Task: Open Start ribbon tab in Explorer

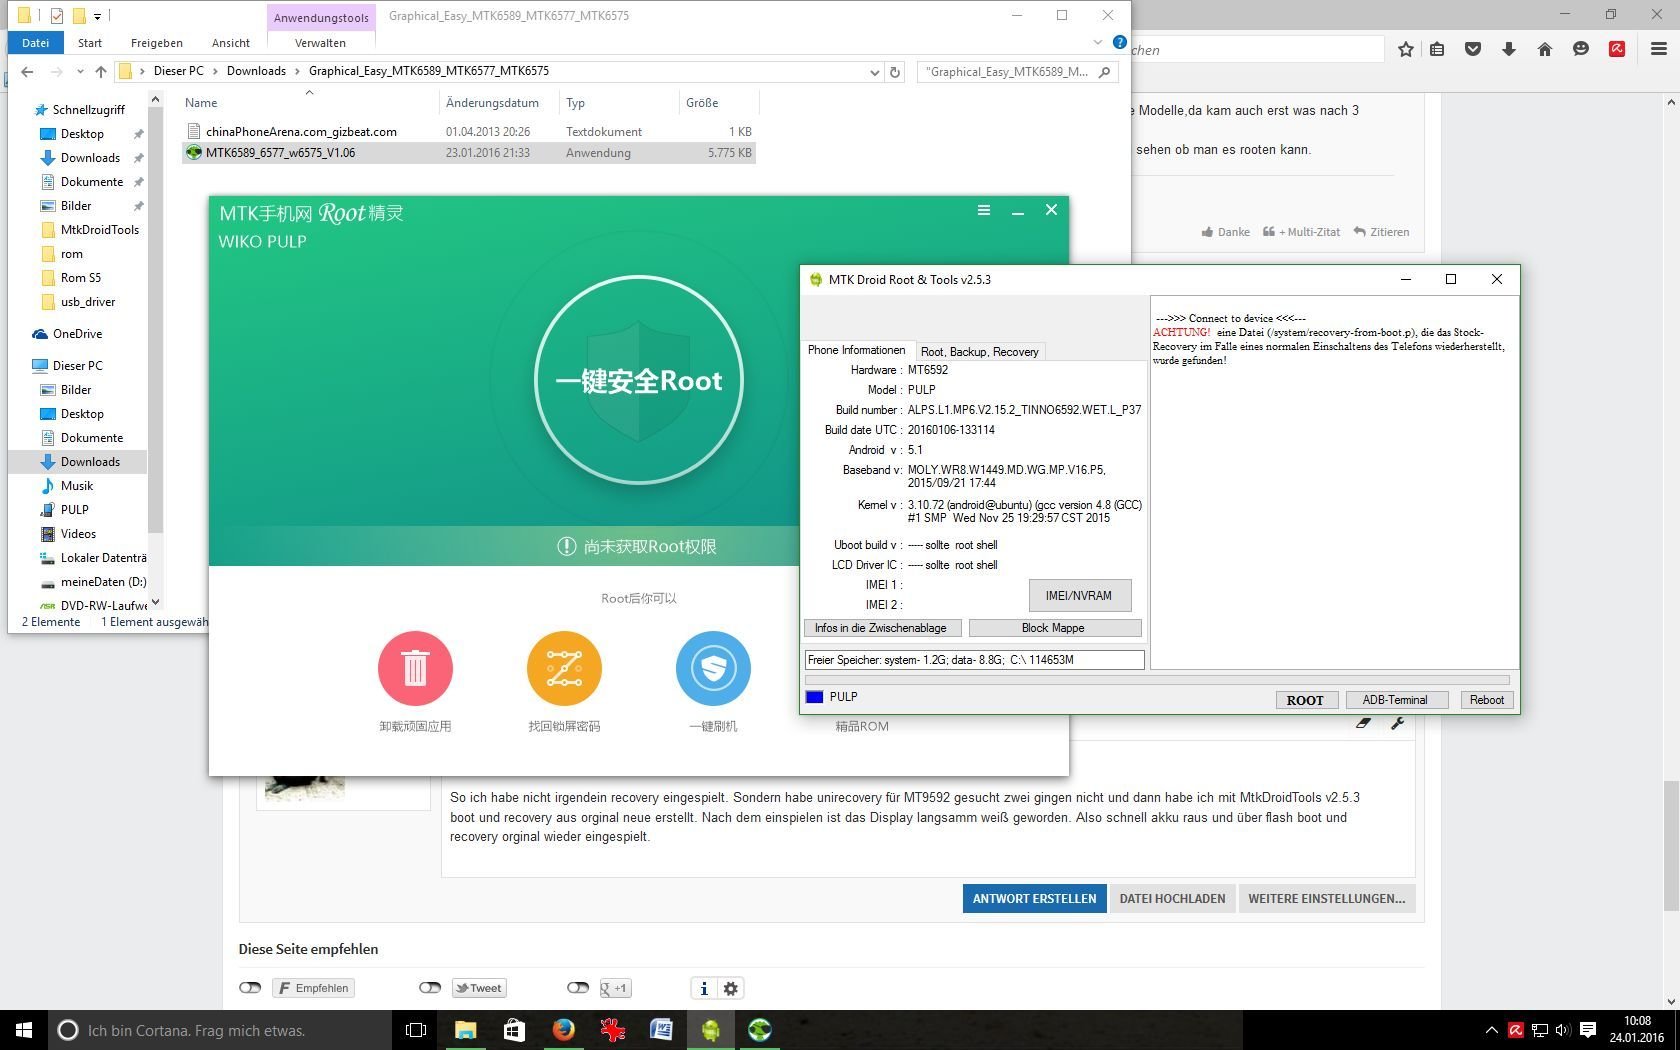Action: tap(90, 43)
